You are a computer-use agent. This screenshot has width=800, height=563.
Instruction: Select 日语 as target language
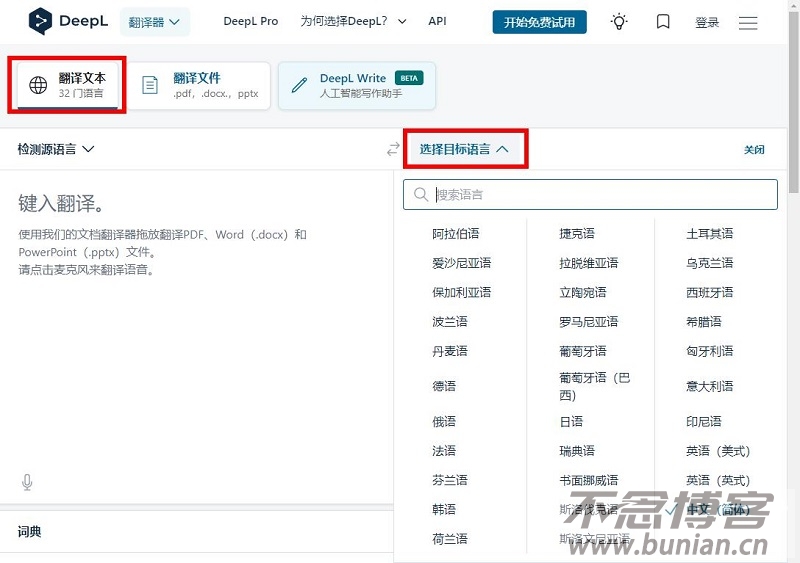(x=571, y=421)
